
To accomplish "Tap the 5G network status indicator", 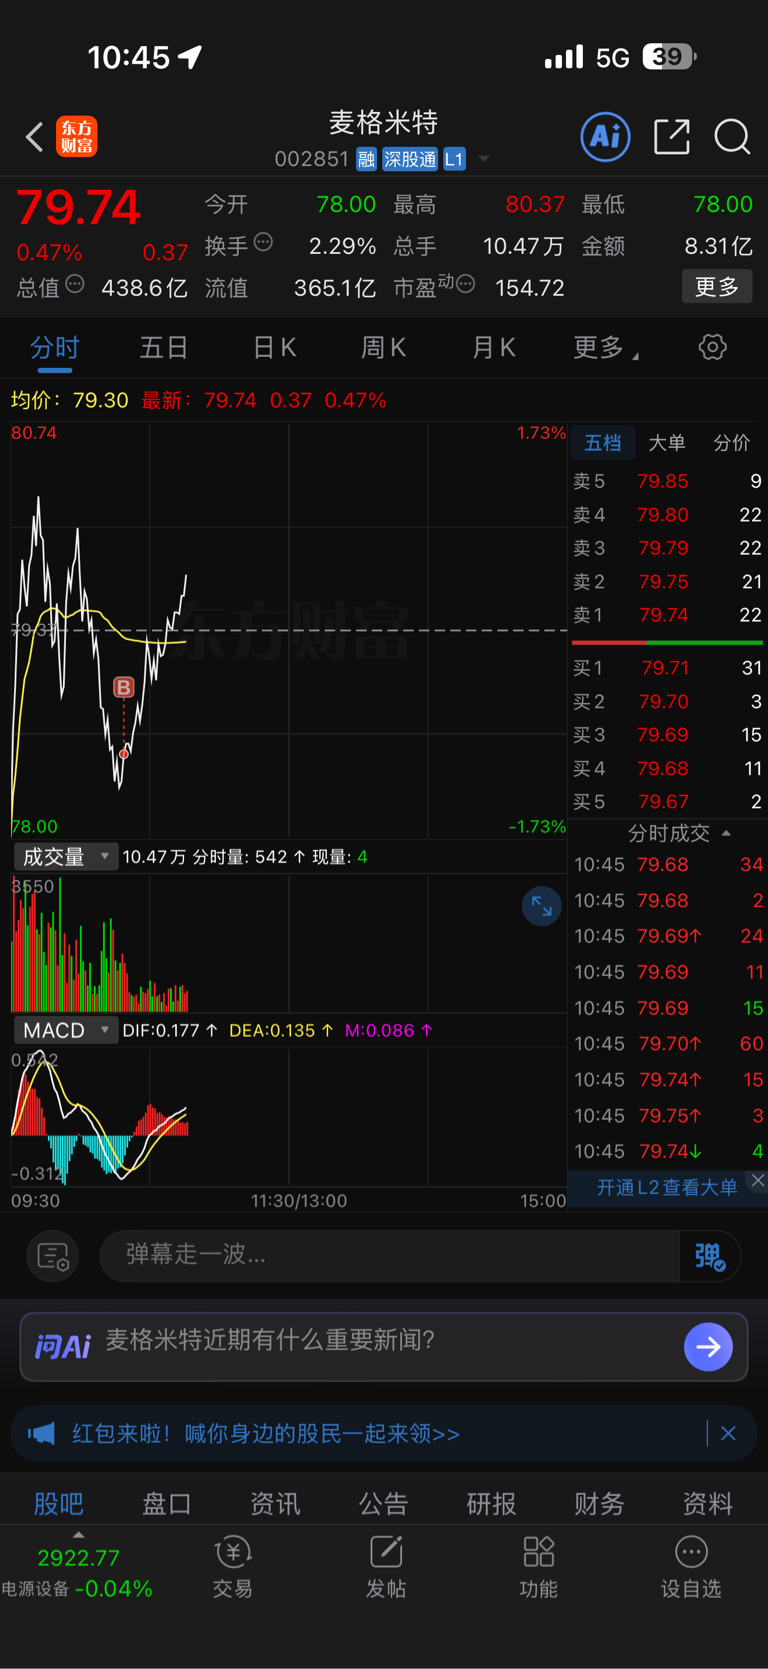I will pos(612,58).
